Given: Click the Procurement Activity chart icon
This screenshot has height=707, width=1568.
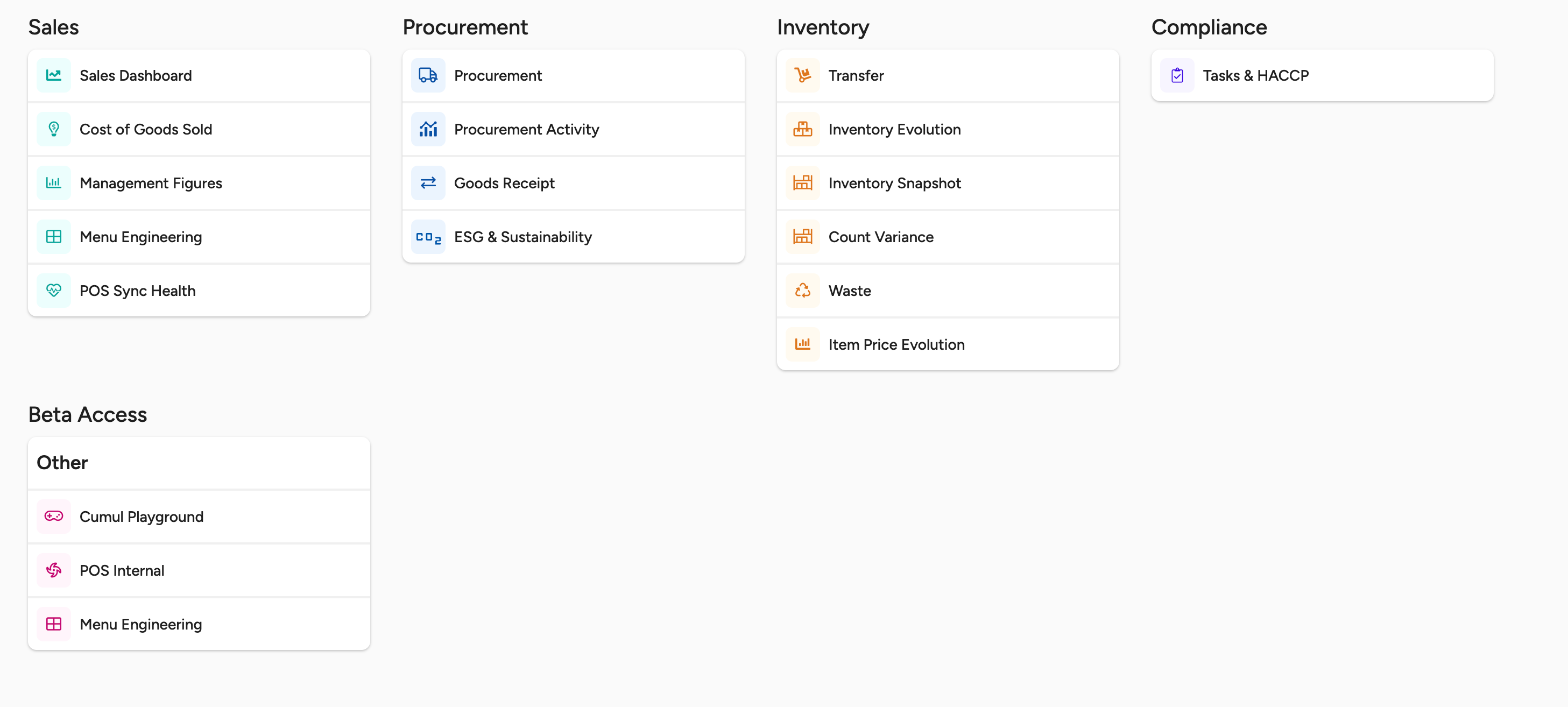Looking at the screenshot, I should 428,129.
